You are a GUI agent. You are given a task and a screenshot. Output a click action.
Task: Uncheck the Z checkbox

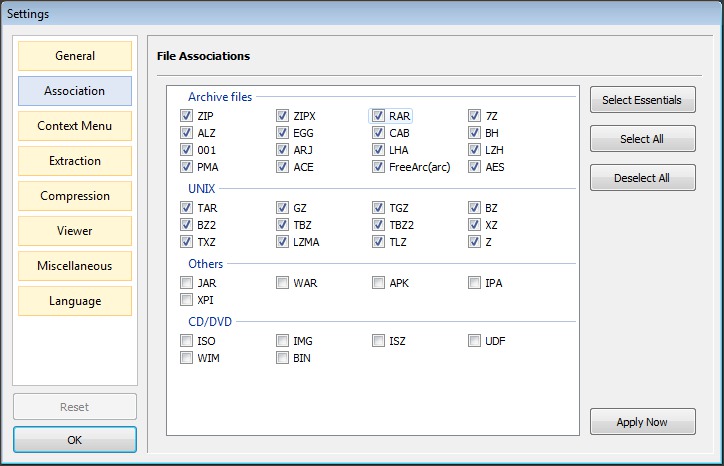tap(474, 242)
